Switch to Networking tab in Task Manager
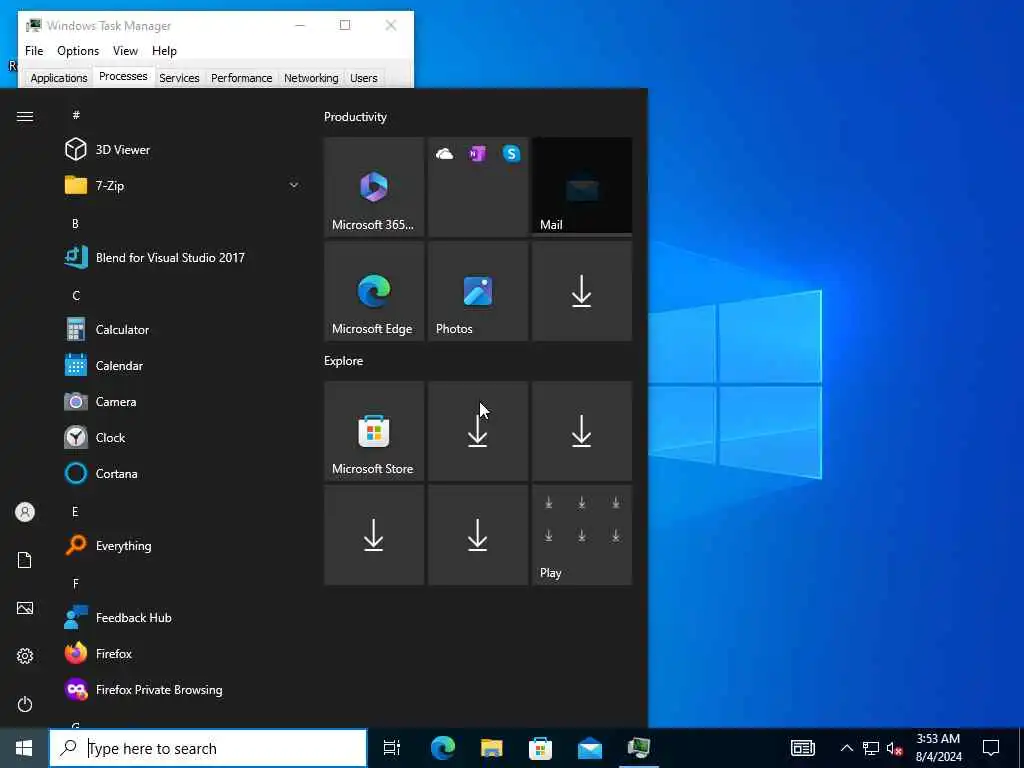This screenshot has width=1024, height=768. tap(311, 78)
